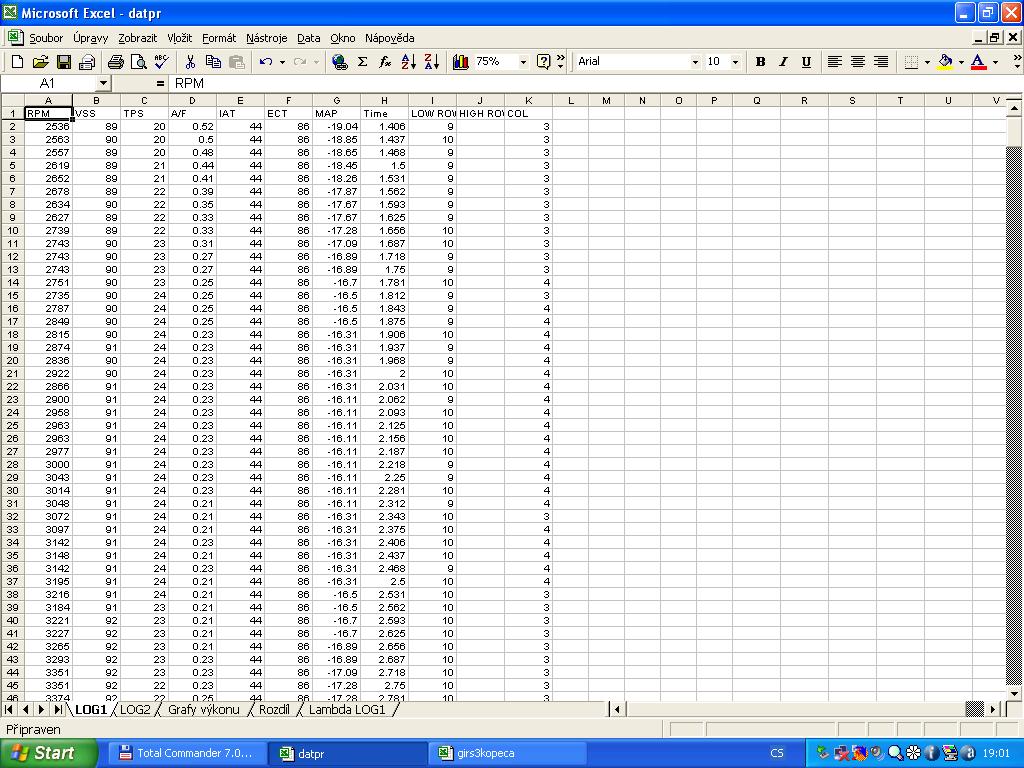Open the zoom percentage dropdown
This screenshot has width=1024, height=768.
[522, 62]
